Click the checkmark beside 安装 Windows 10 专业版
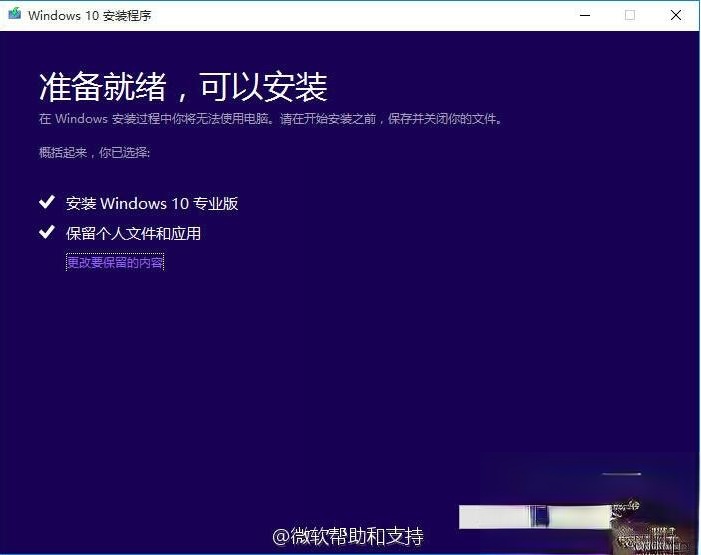Viewport: 701px width, 555px height. (47, 202)
